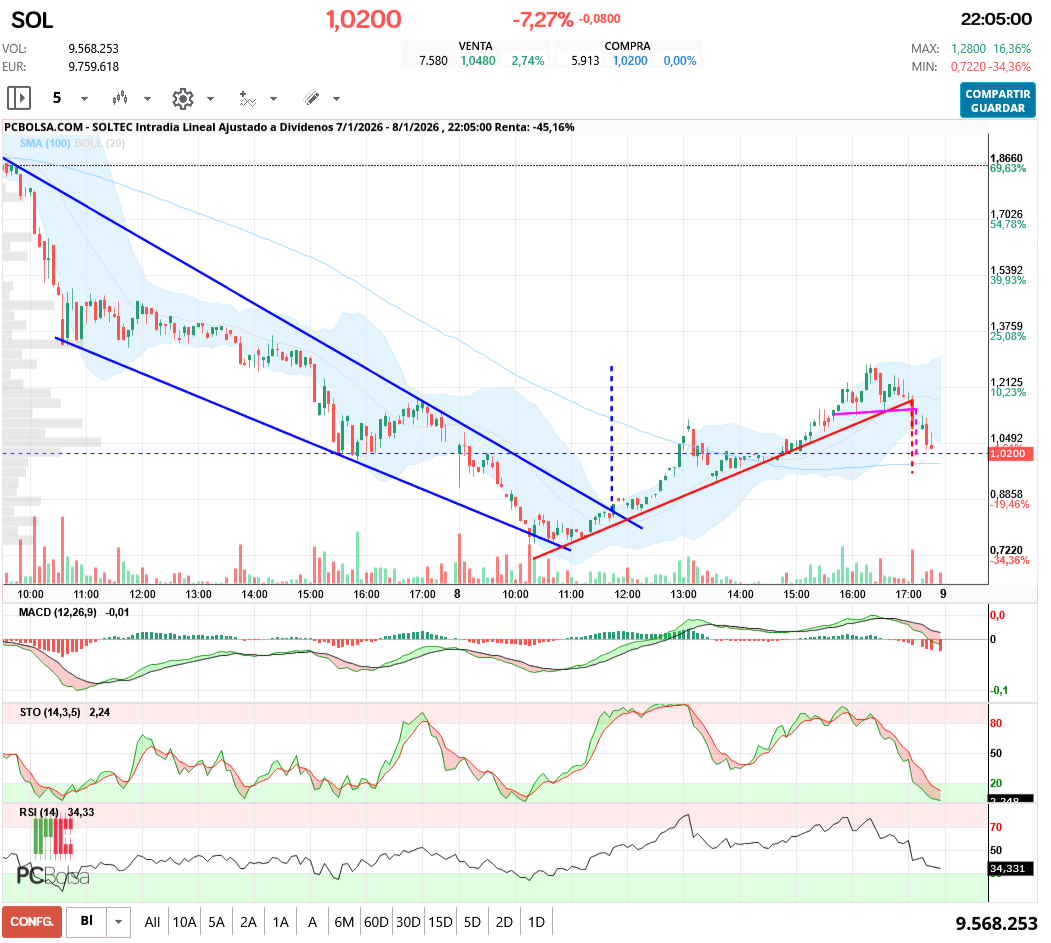Select the 1D time range
The image size is (1051, 943).
(536, 922)
